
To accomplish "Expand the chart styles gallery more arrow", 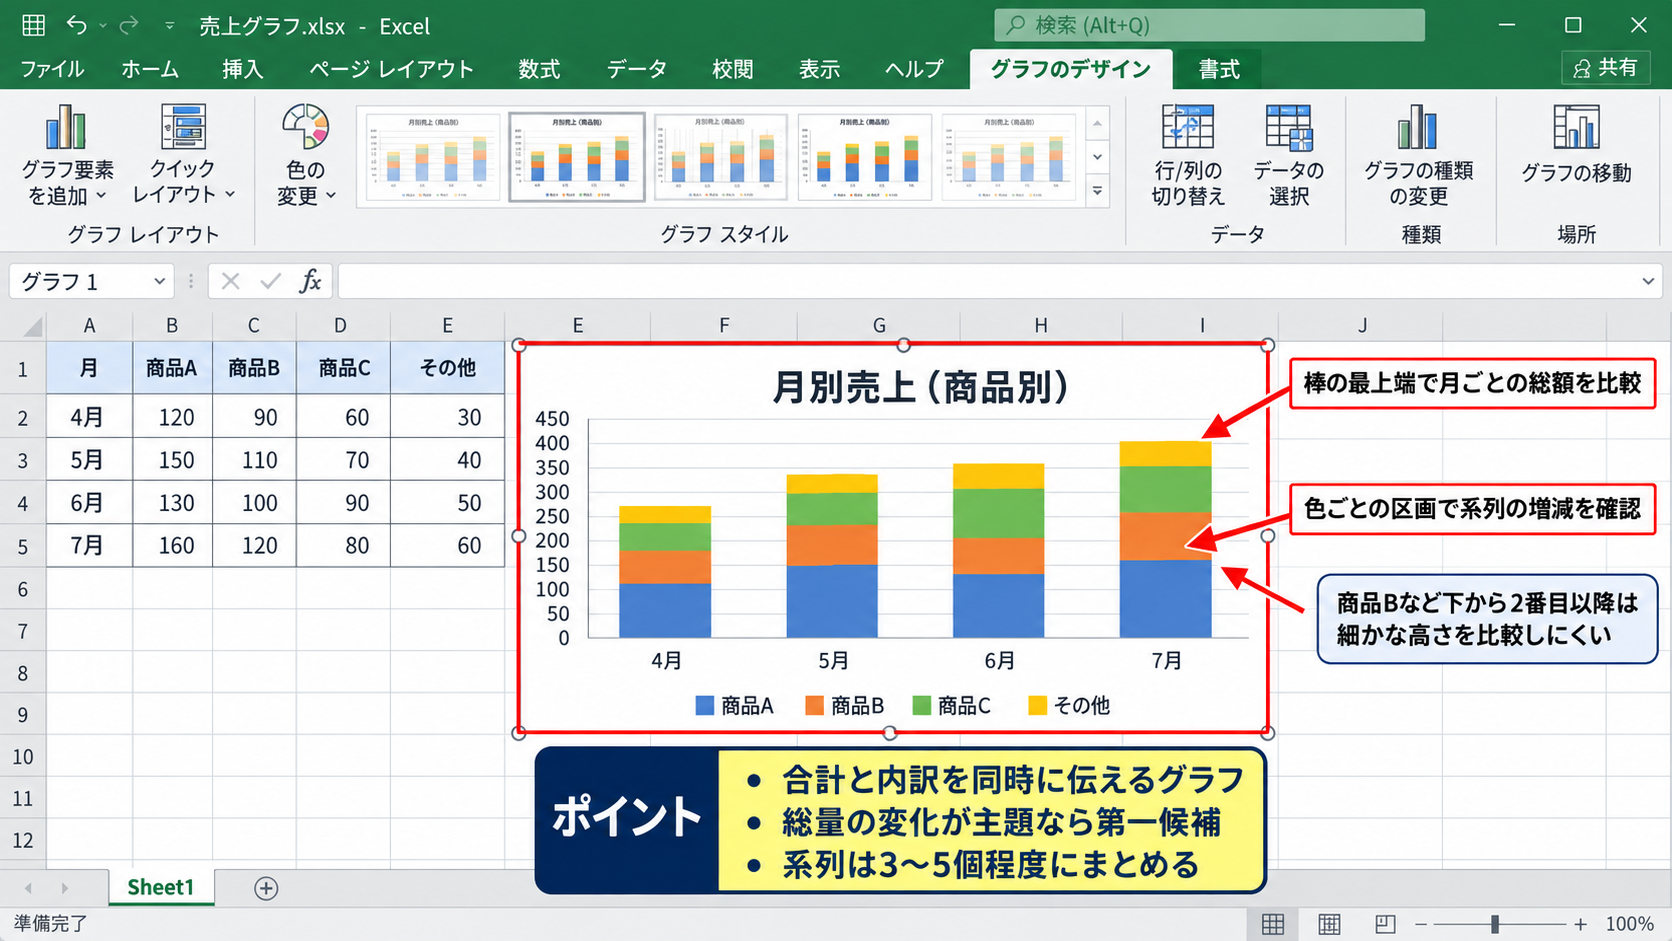I will pos(1097,190).
